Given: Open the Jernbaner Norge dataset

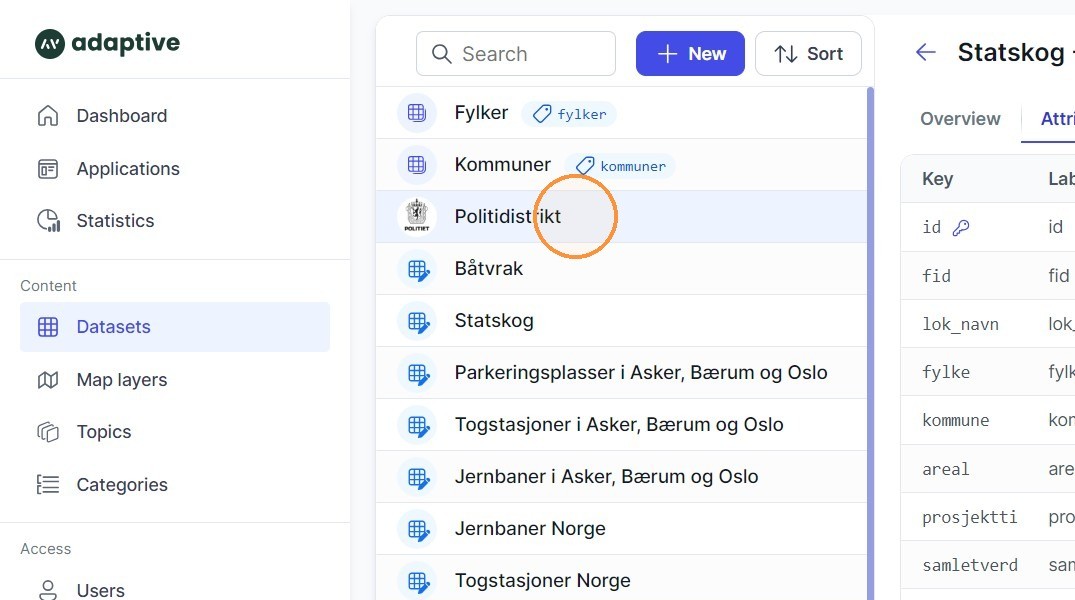Looking at the screenshot, I should [x=621, y=529].
